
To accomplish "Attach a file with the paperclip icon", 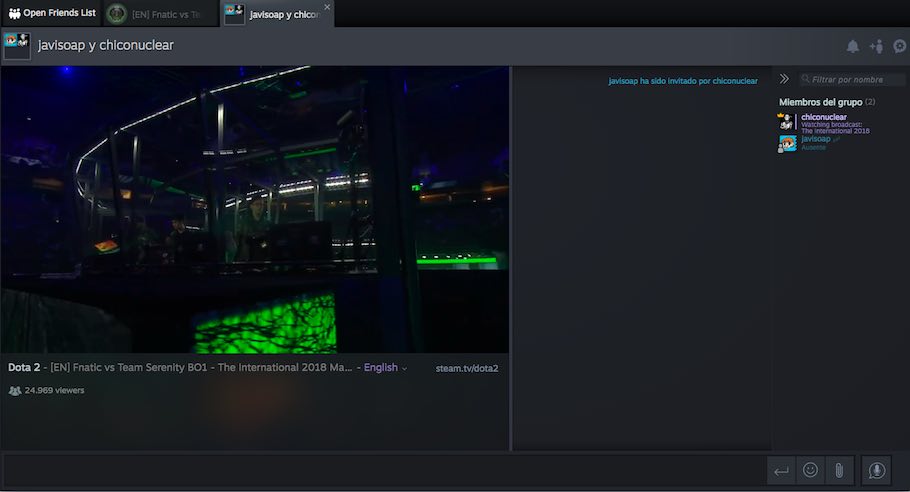I will coord(839,470).
